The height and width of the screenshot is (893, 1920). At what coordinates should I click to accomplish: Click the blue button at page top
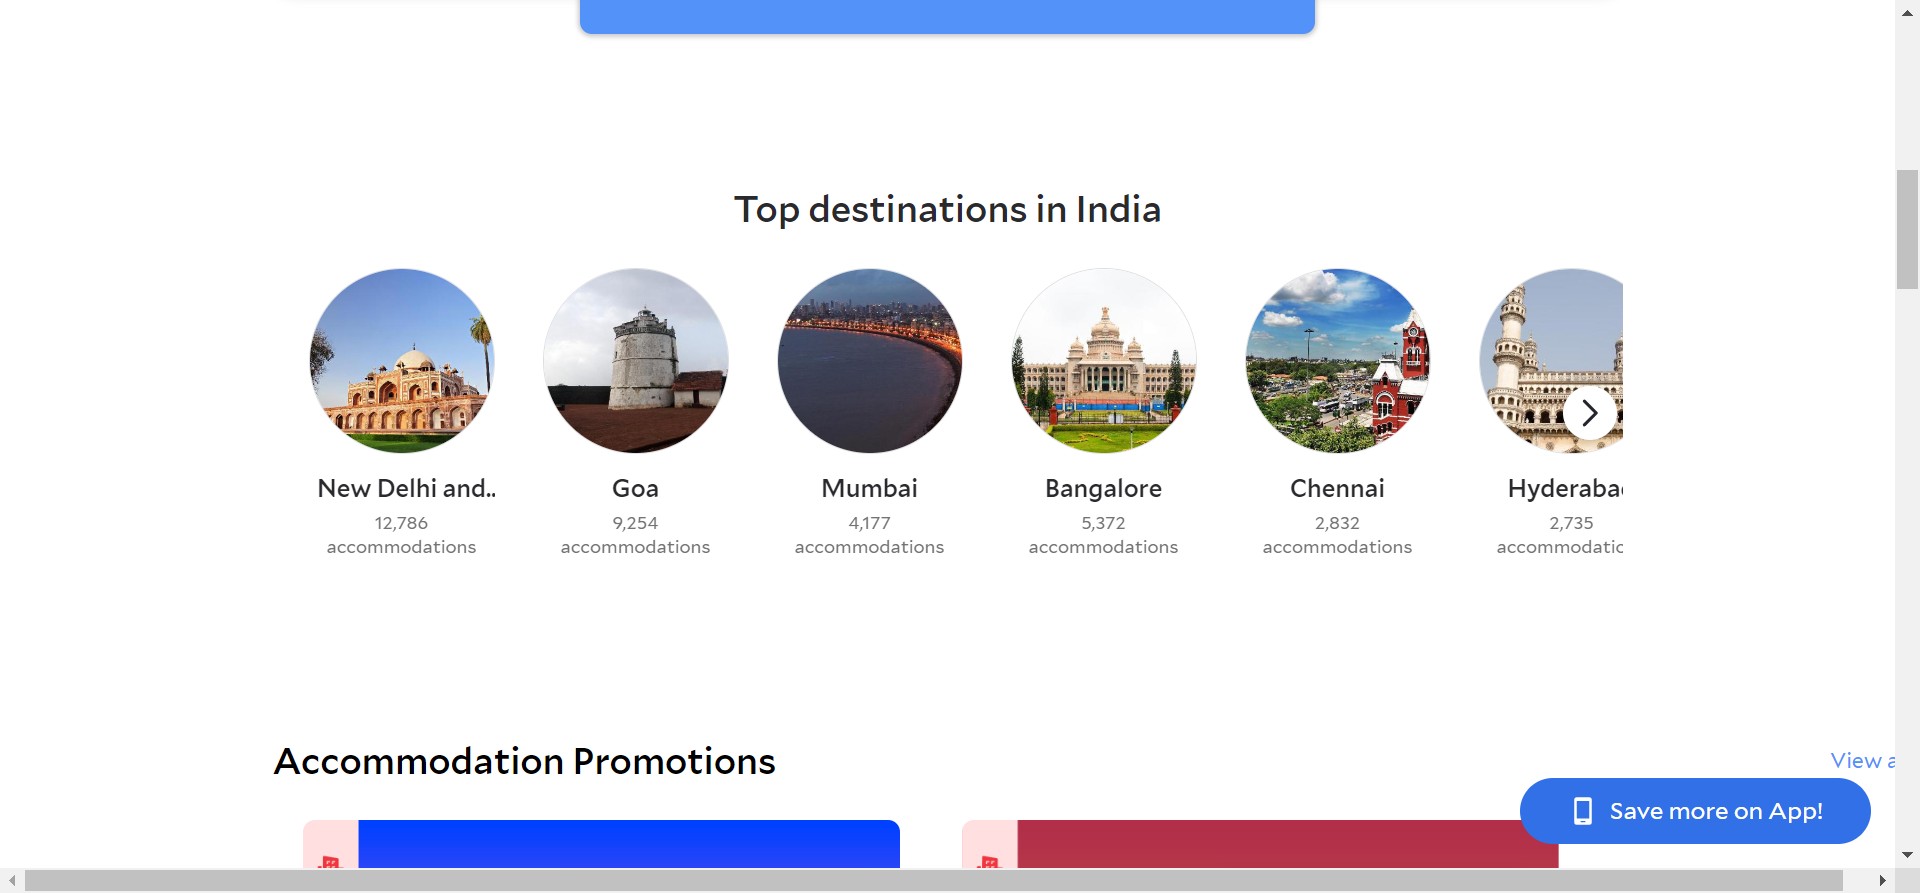(947, 16)
